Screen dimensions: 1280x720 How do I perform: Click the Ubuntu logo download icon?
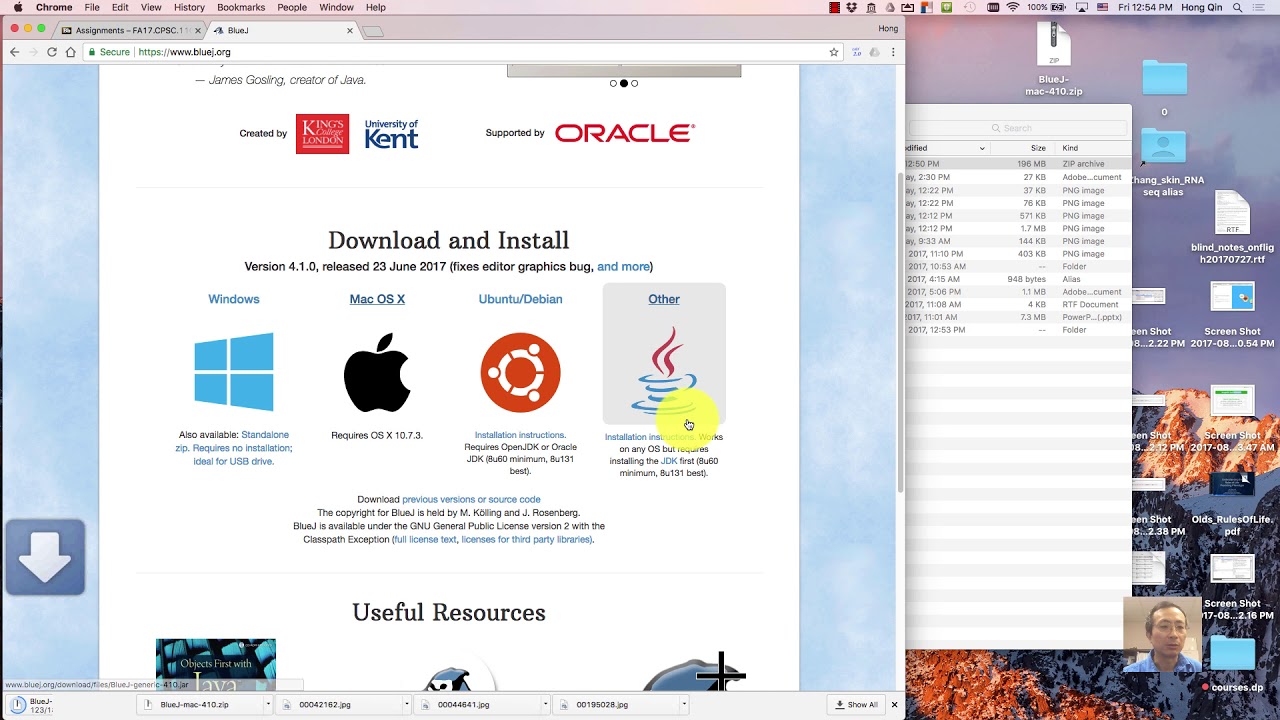coord(520,372)
